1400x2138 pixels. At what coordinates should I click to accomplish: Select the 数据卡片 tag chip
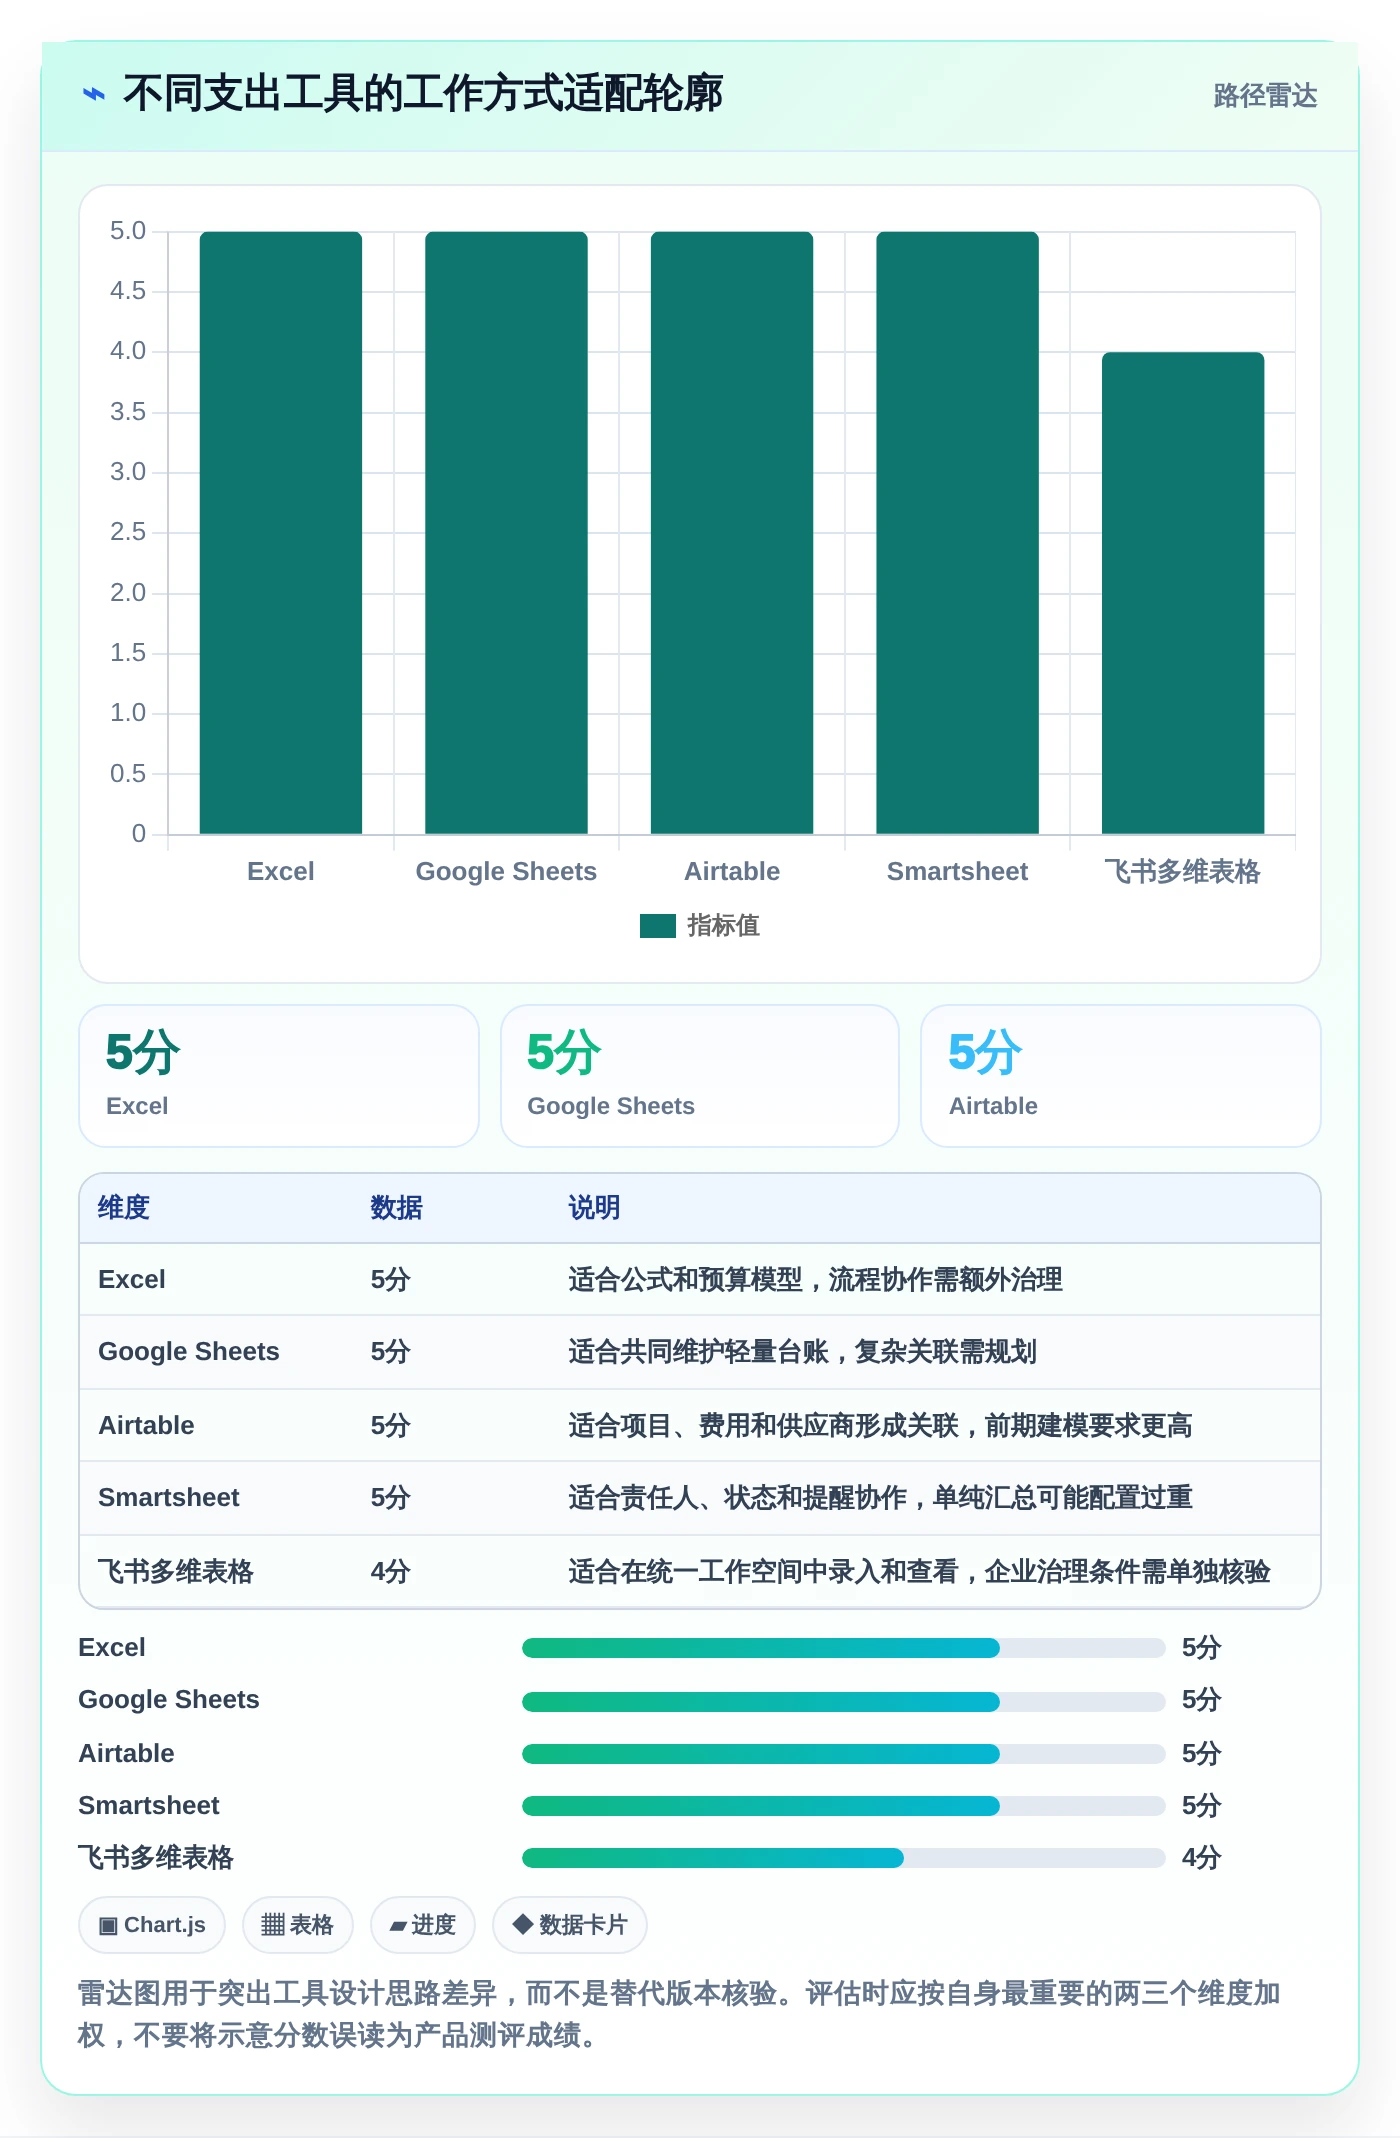[570, 1925]
